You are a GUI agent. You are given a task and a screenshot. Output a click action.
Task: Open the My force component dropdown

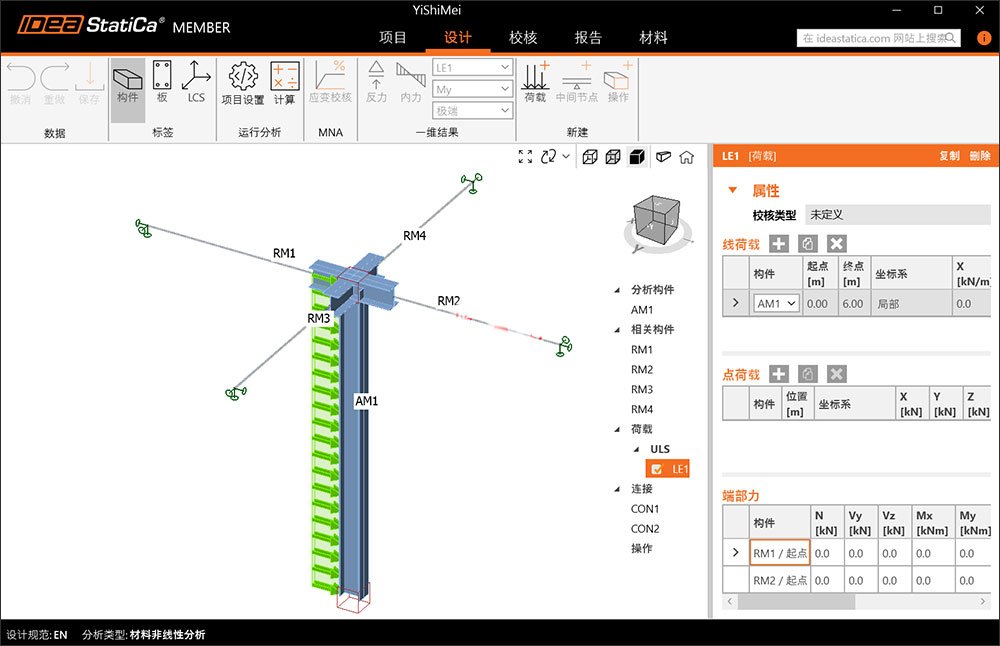(473, 89)
